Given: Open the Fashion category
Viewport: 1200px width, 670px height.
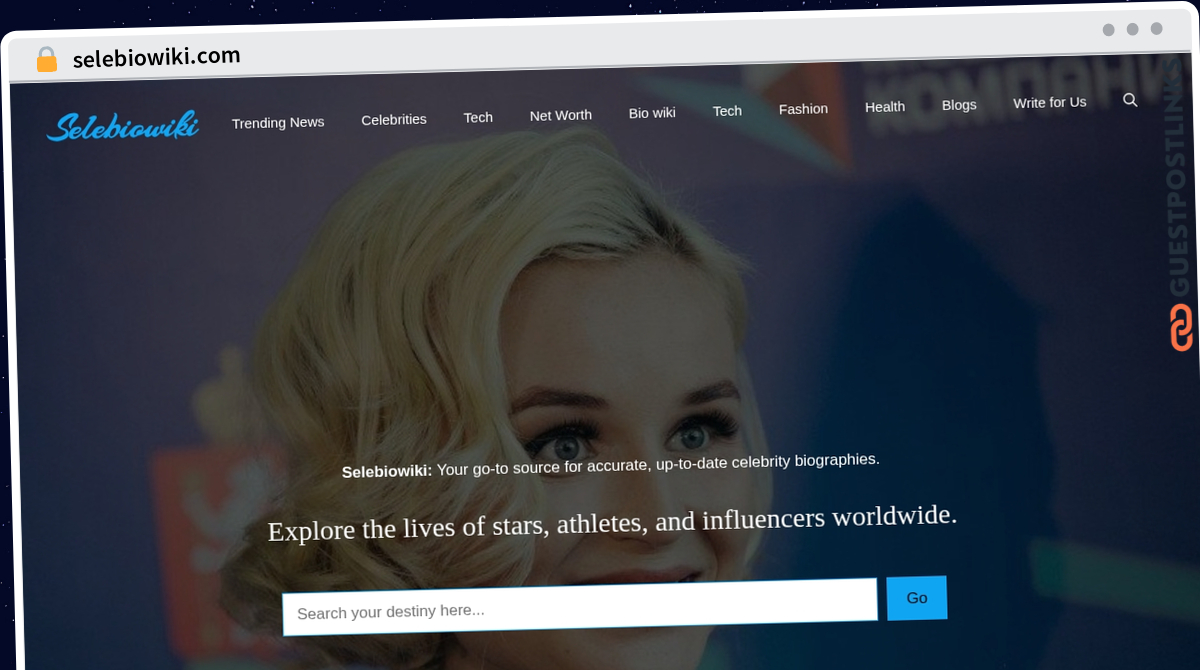Looking at the screenshot, I should 803,109.
